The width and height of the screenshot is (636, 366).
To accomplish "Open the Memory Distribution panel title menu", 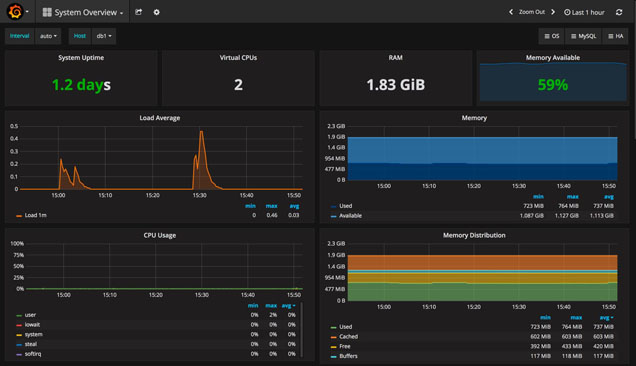I will pyautogui.click(x=474, y=235).
